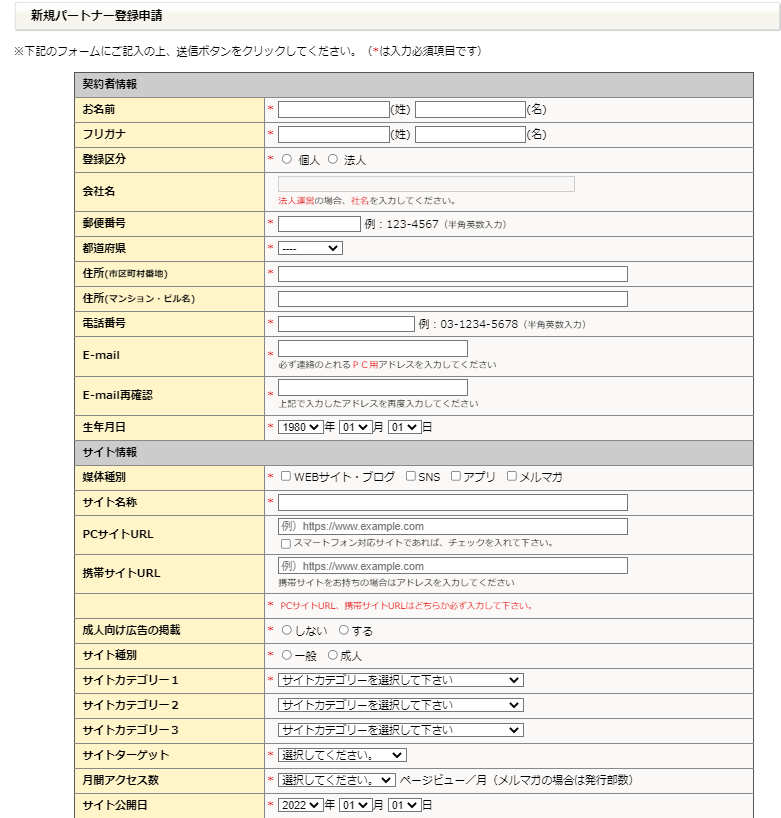Select the 個人 registration type radio button
The height and width of the screenshot is (818, 781).
tap(287, 160)
